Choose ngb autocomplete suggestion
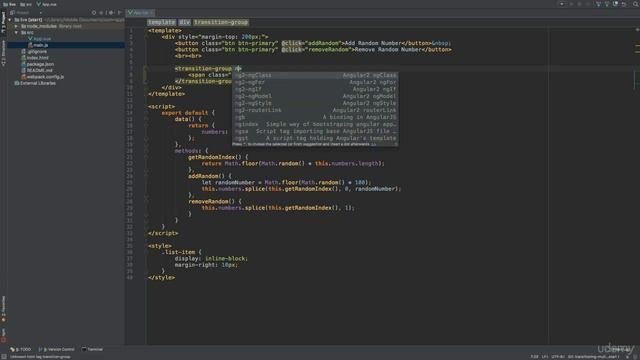This screenshot has width=640, height=360. click(315, 117)
